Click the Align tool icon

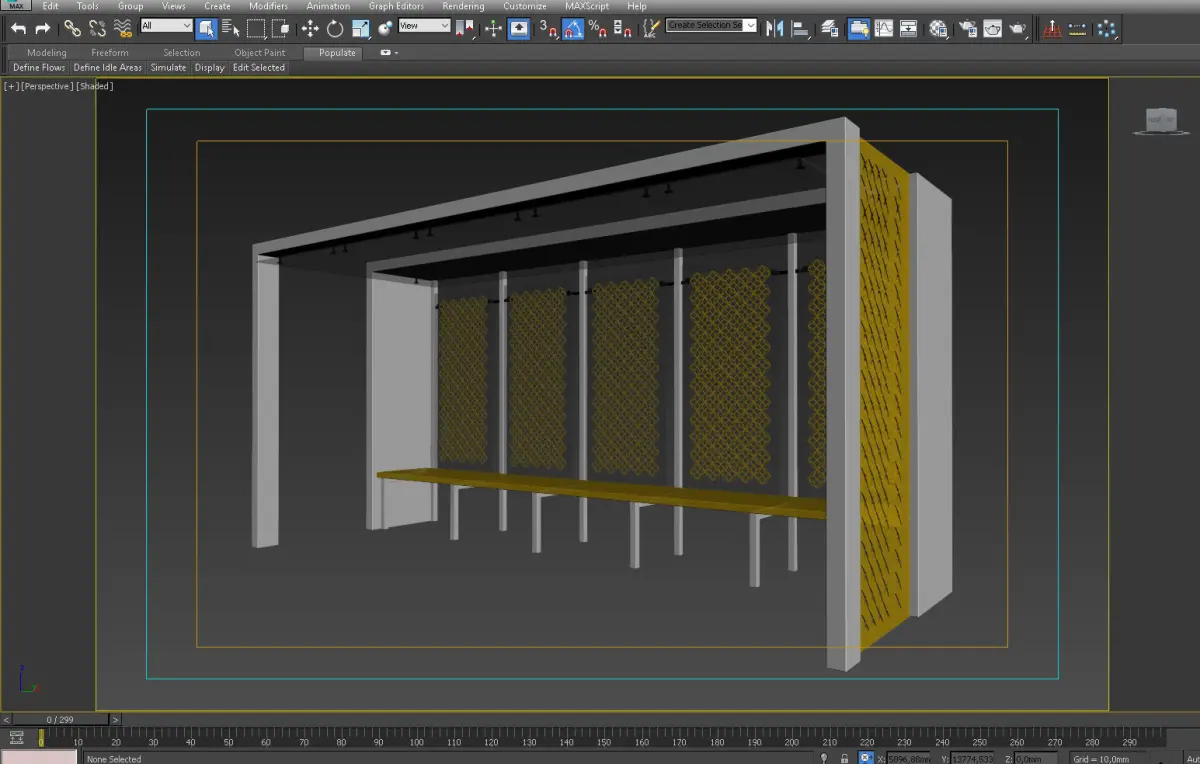[800, 29]
